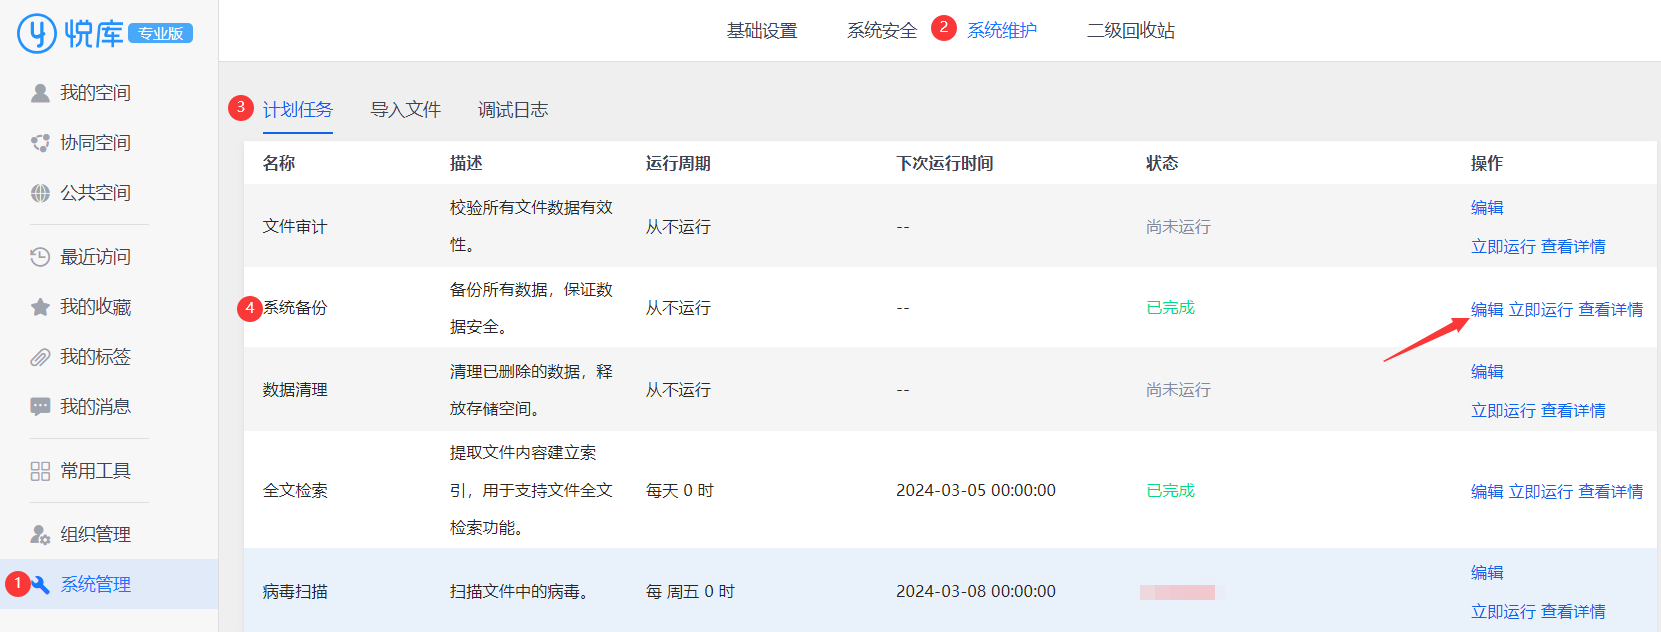This screenshot has width=1661, height=632.
Task: Select the 协同空间 sidebar icon
Action: [40, 143]
